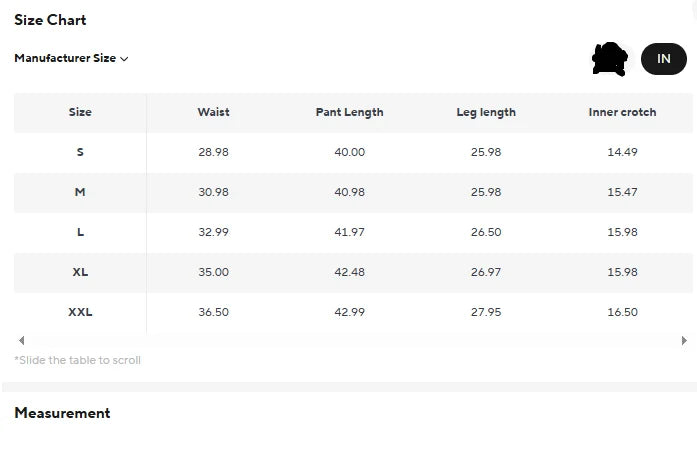Select the Waist column header
697x467 pixels.
(x=213, y=112)
